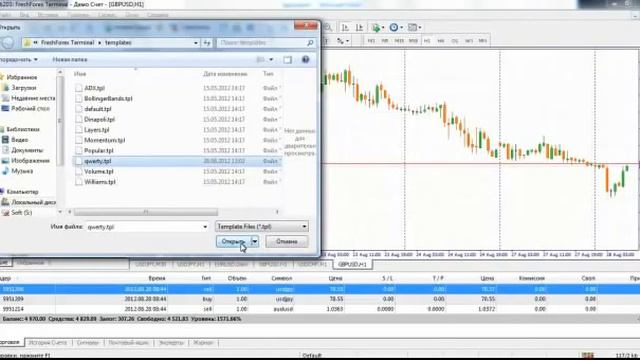640x360 pixels.
Task: Open Рабочий стол in the dialog sidebar
Action: click(x=30, y=109)
